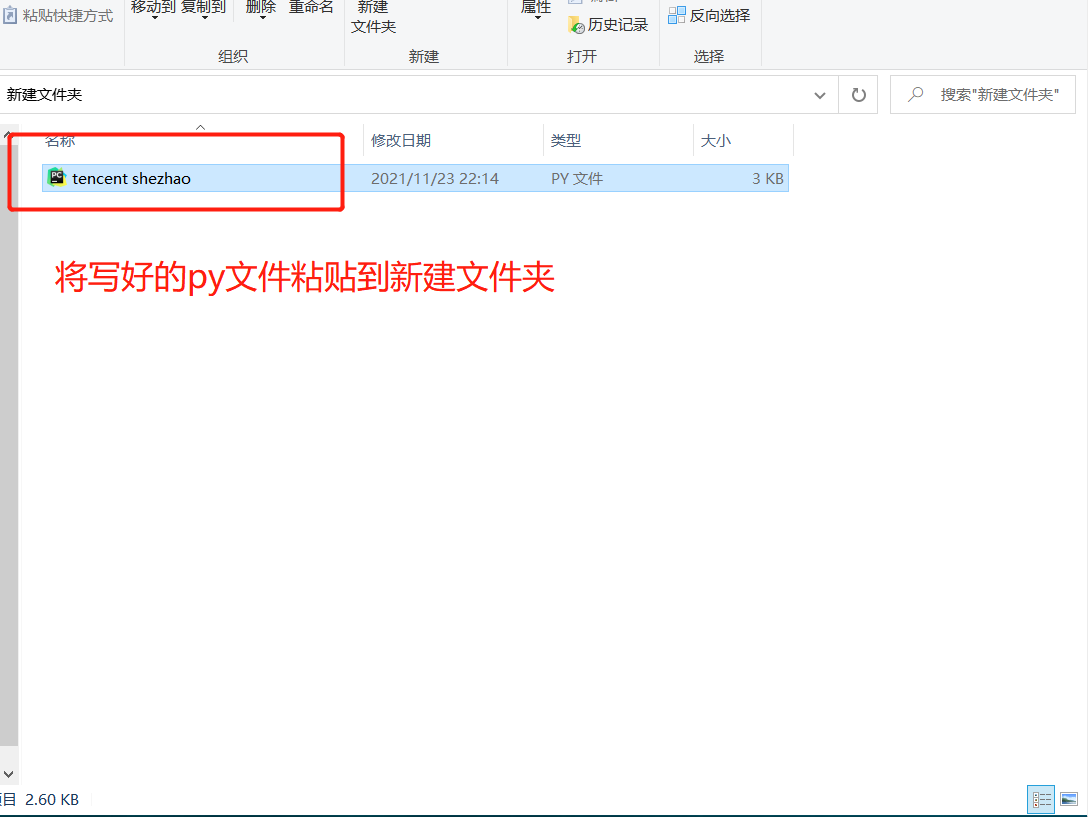Image resolution: width=1088 pixels, height=817 pixels.
Task: Click the Paste shortcut (粘贴快捷方式) button
Action: pos(58,15)
